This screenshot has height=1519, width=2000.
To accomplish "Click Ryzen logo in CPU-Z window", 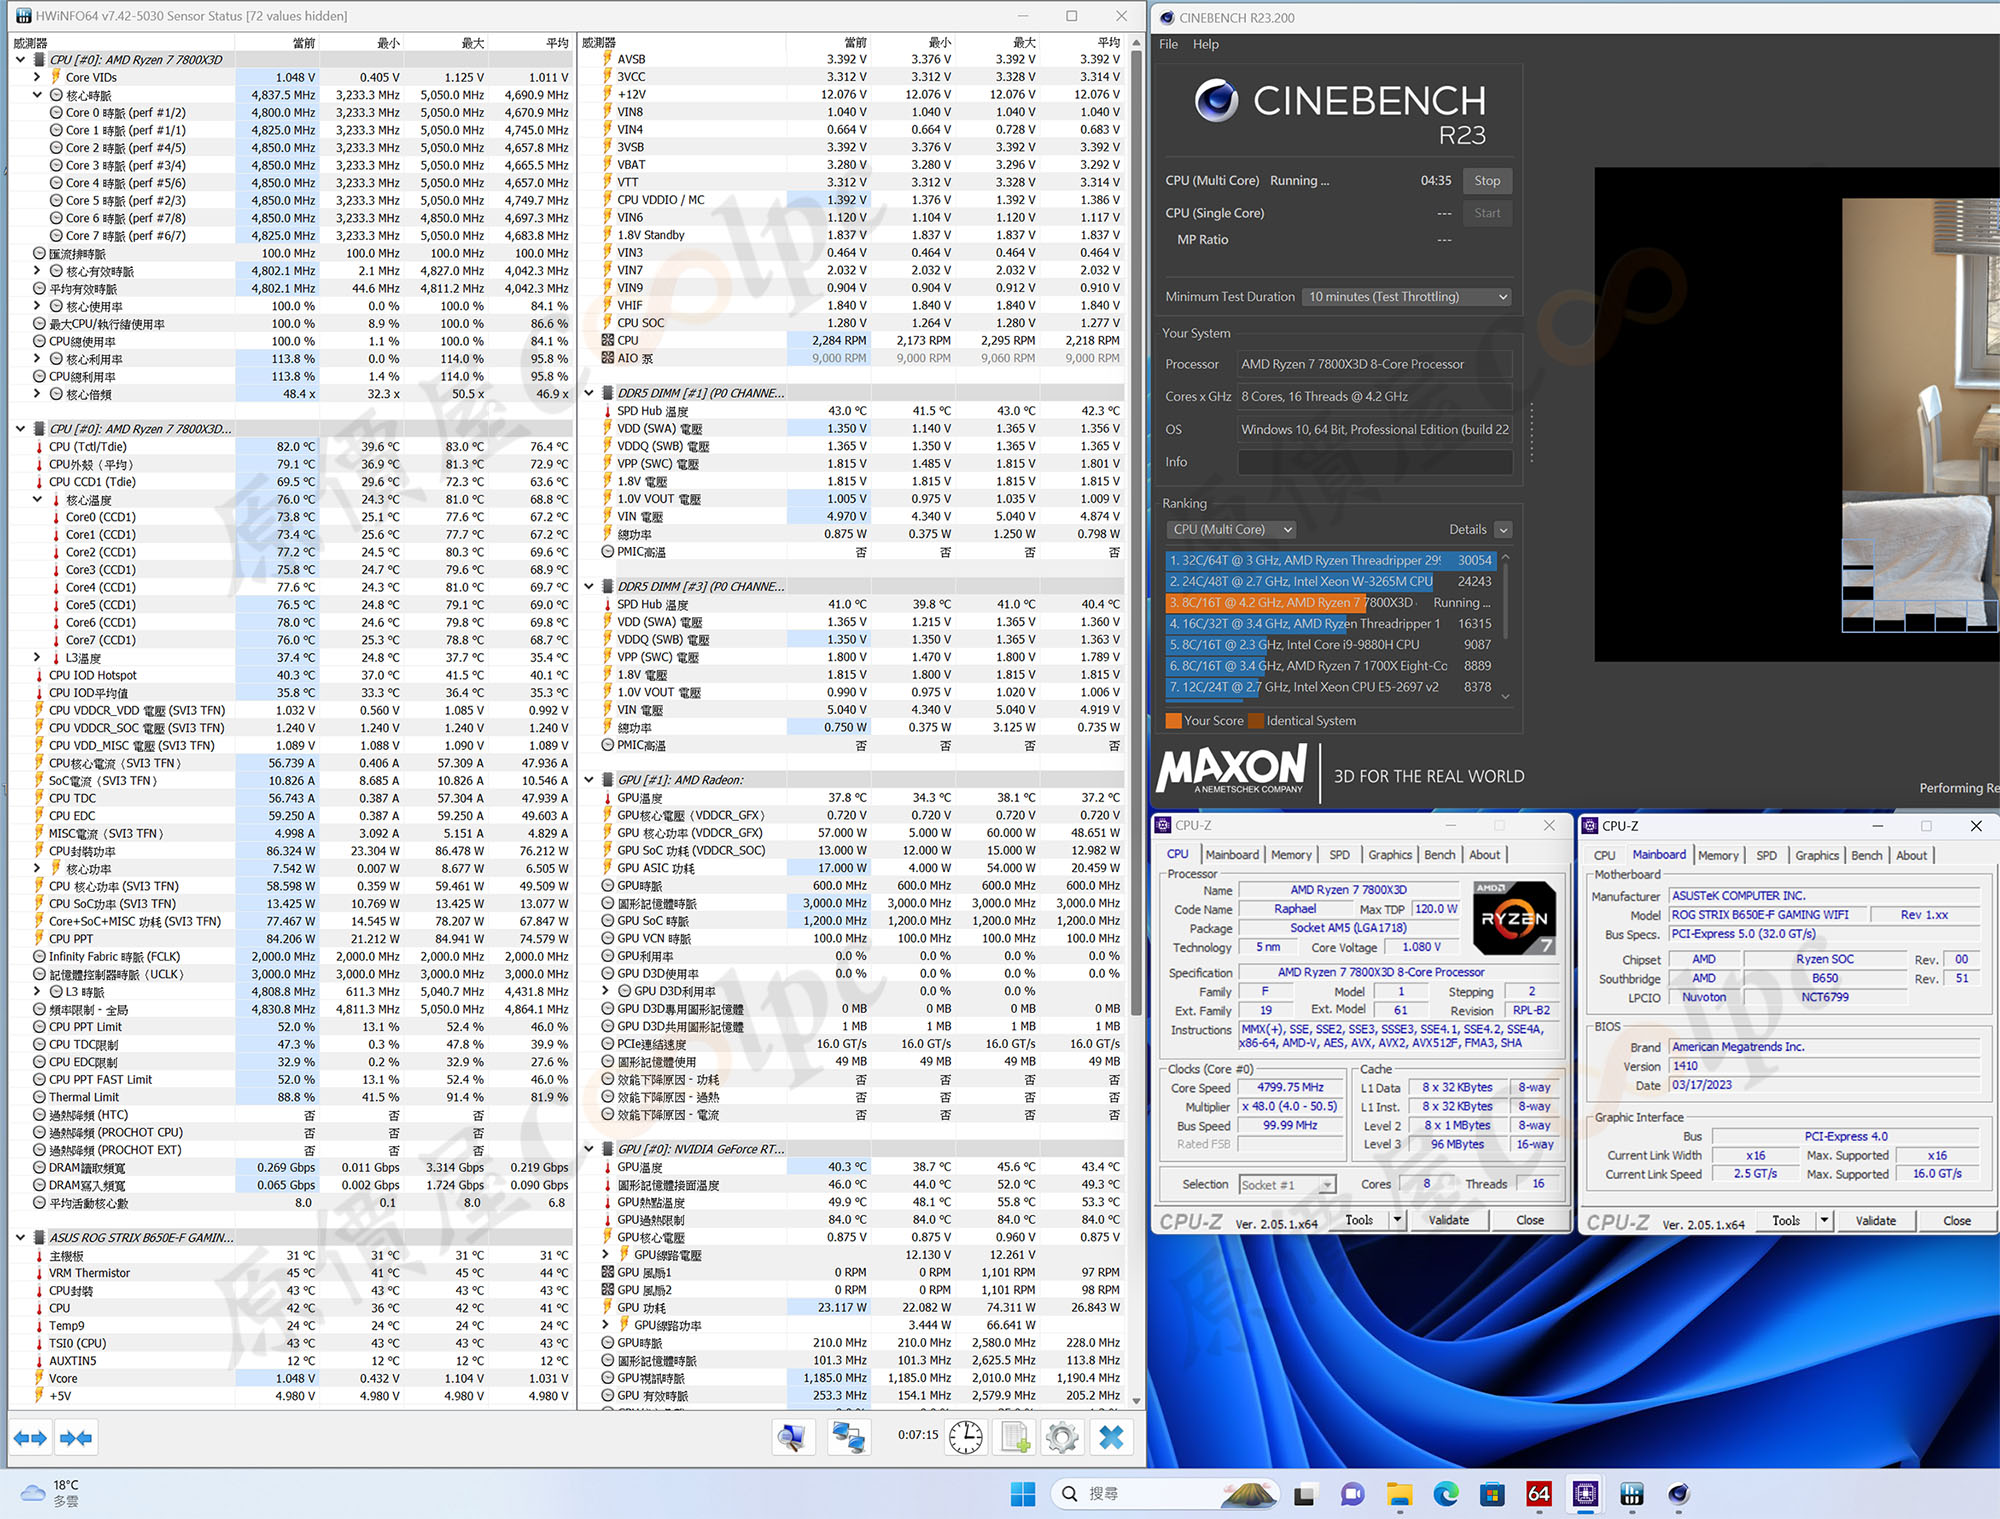I will (x=1514, y=918).
